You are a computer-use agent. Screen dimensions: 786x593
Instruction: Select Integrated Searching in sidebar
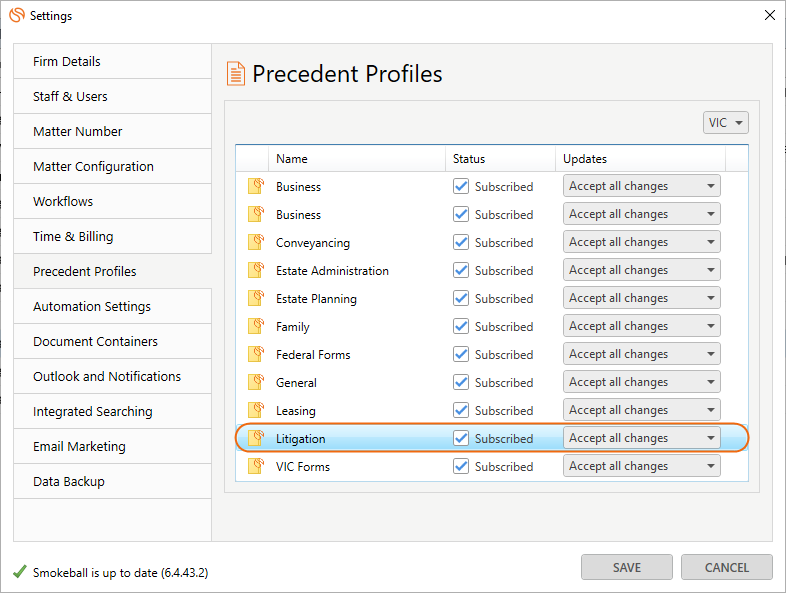click(x=112, y=412)
